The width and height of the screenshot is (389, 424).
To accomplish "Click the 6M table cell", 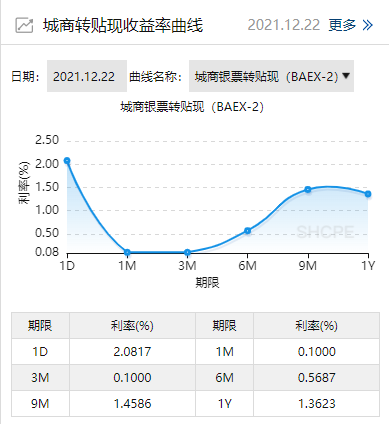I will point(225,378).
